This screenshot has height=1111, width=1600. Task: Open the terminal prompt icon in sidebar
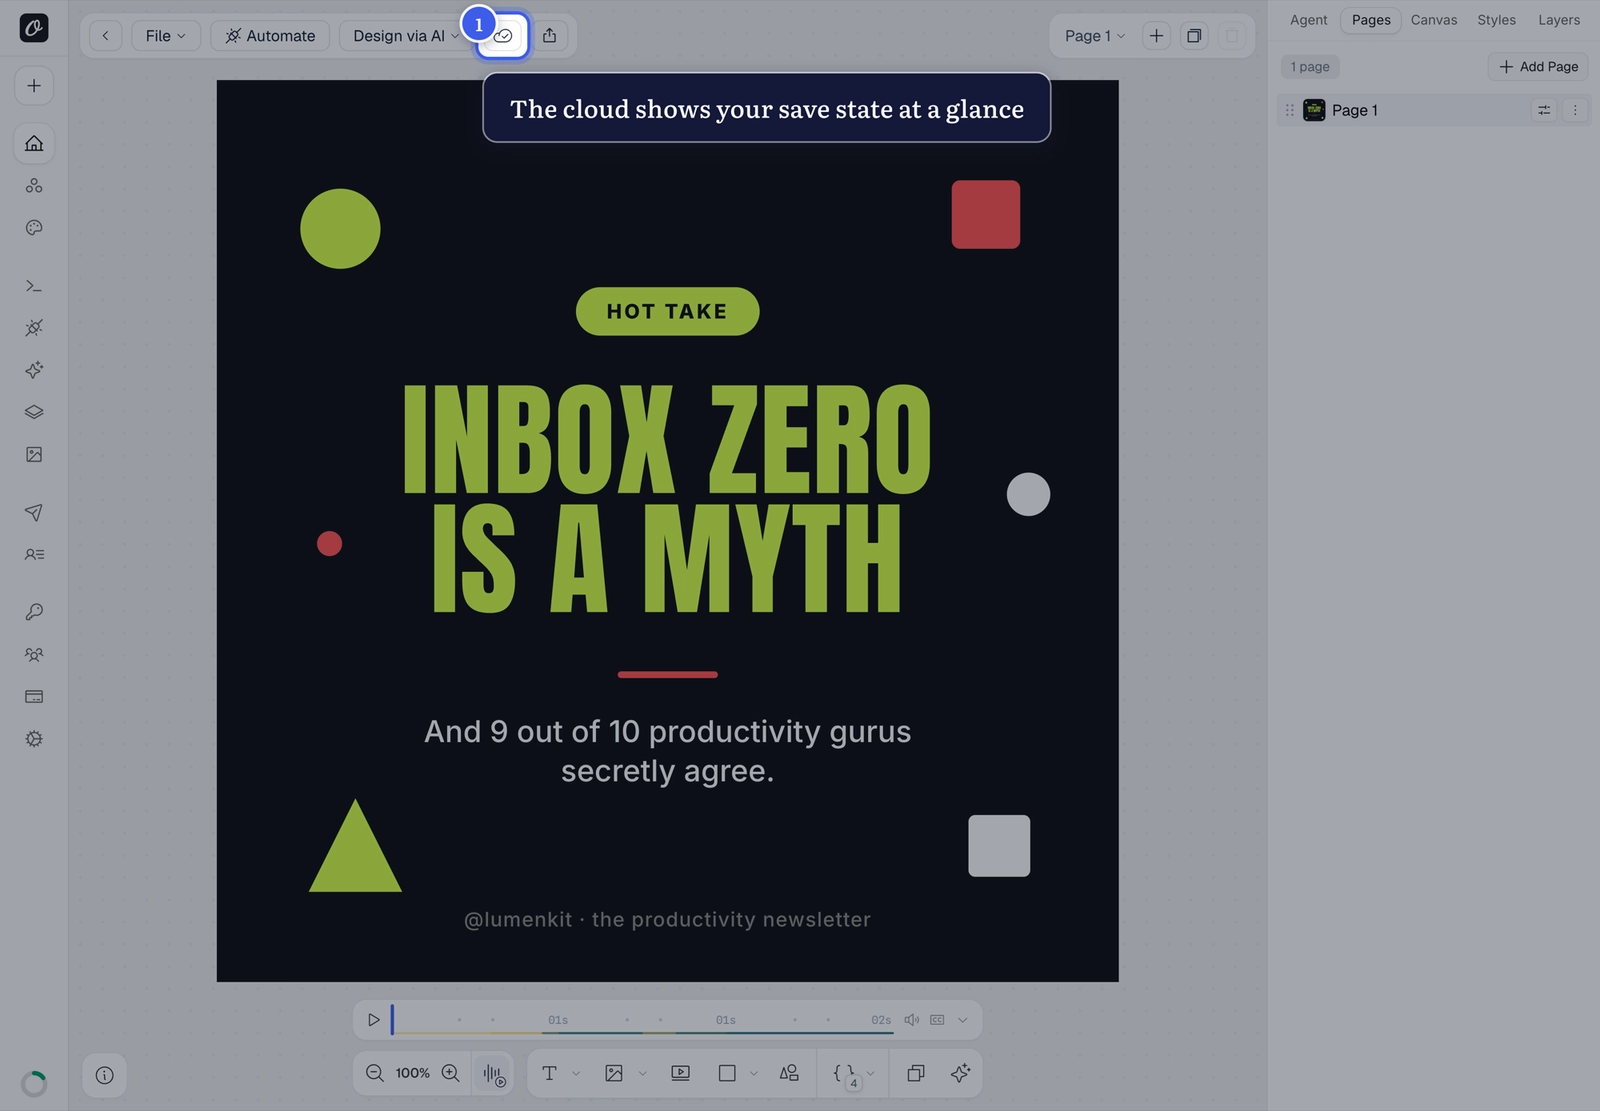pyautogui.click(x=34, y=286)
